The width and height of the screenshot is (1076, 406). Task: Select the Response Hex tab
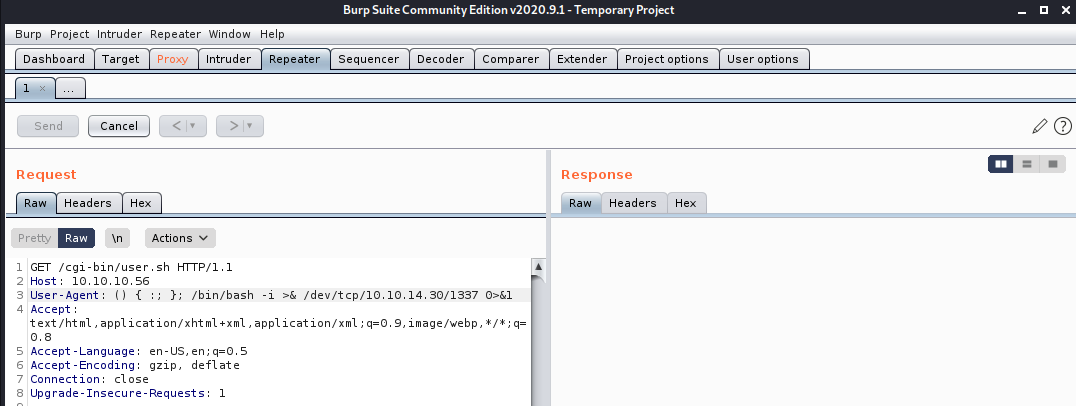pyautogui.click(x=686, y=203)
